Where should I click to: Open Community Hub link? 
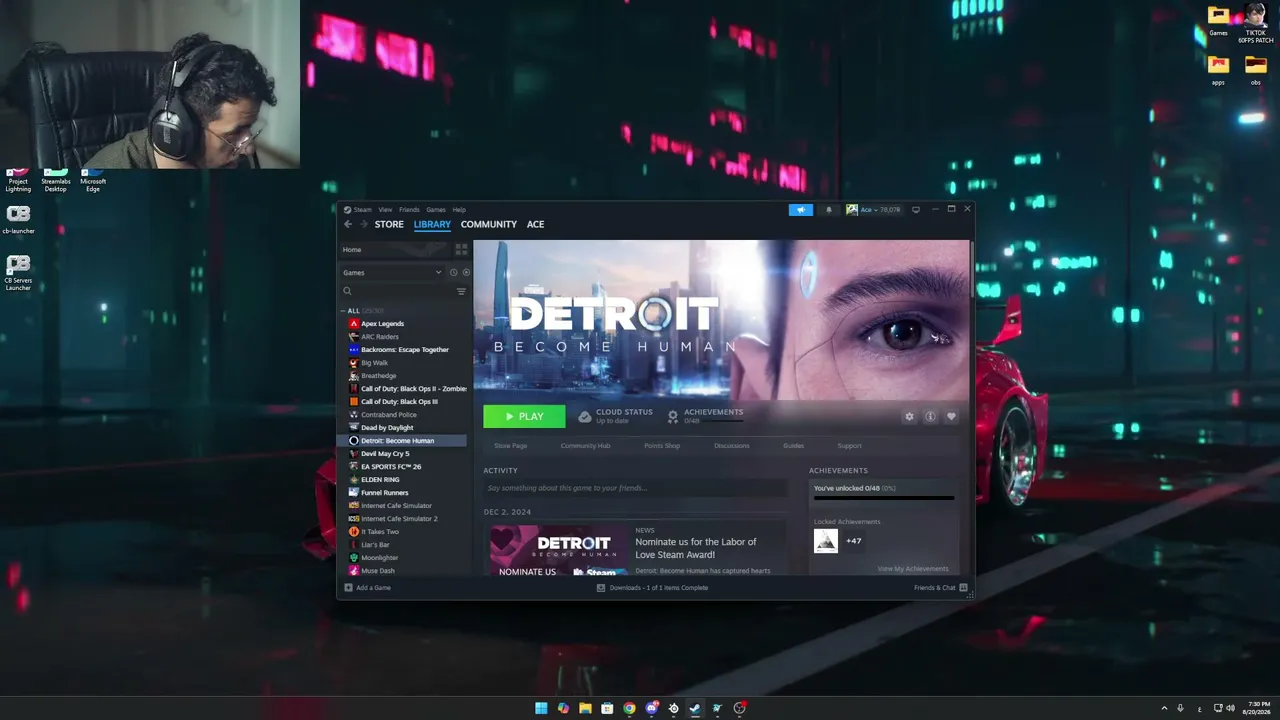[585, 446]
